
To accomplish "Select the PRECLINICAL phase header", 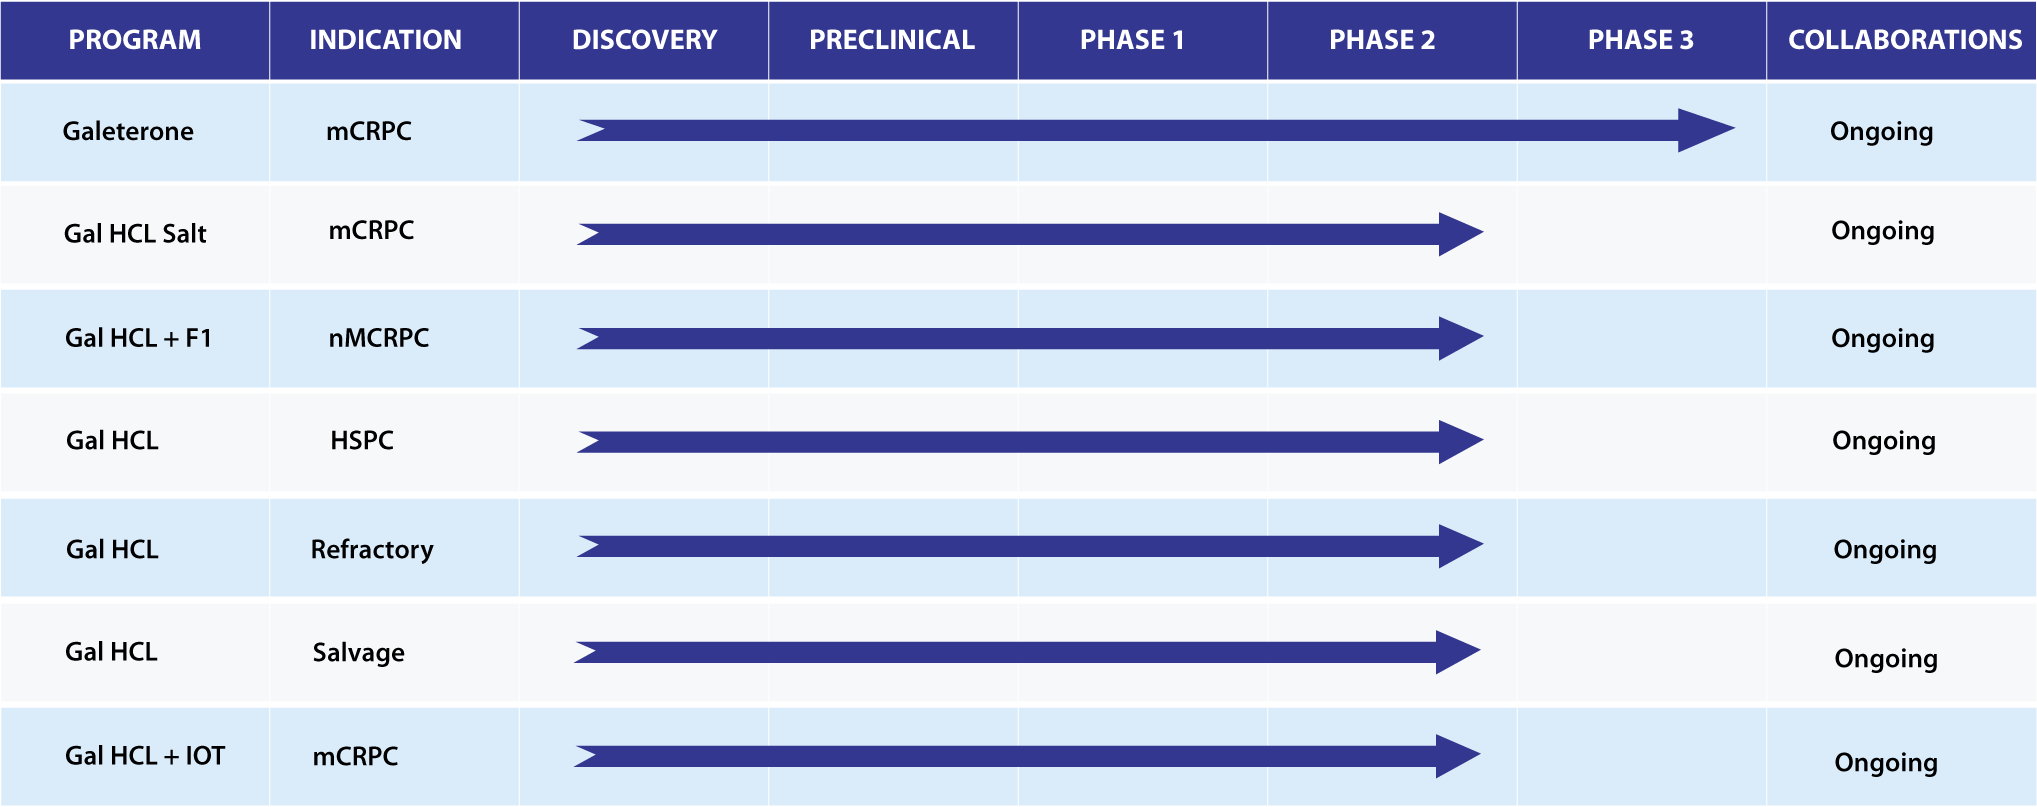I will [892, 40].
